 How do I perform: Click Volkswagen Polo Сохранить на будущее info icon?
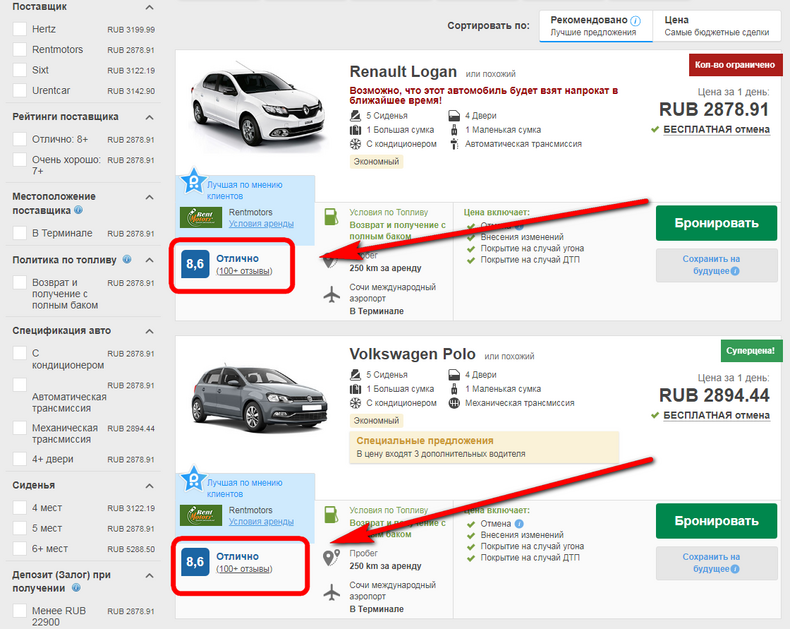735,569
